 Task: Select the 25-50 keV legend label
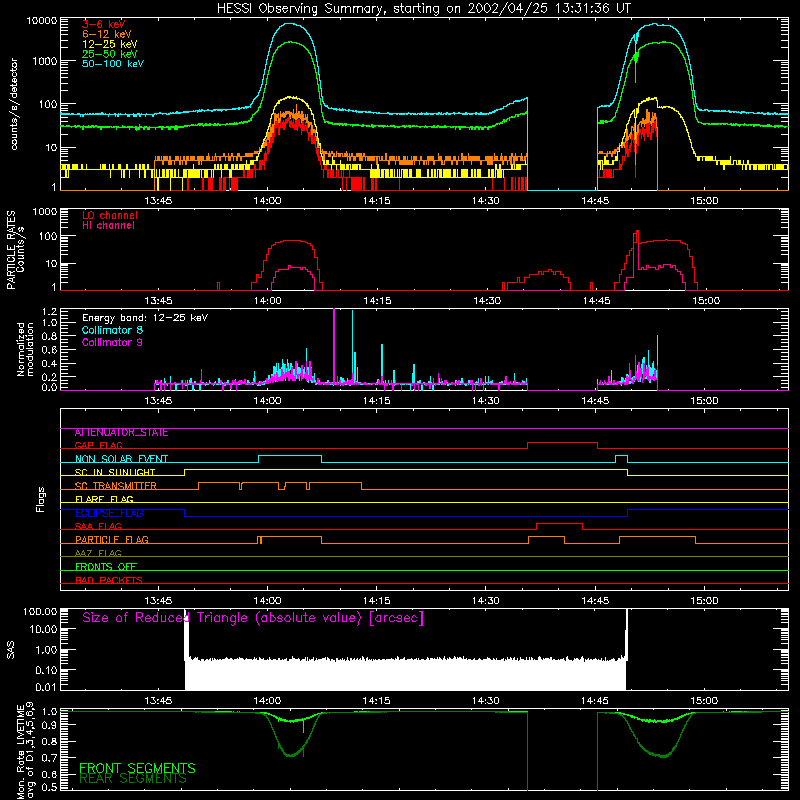(109, 54)
